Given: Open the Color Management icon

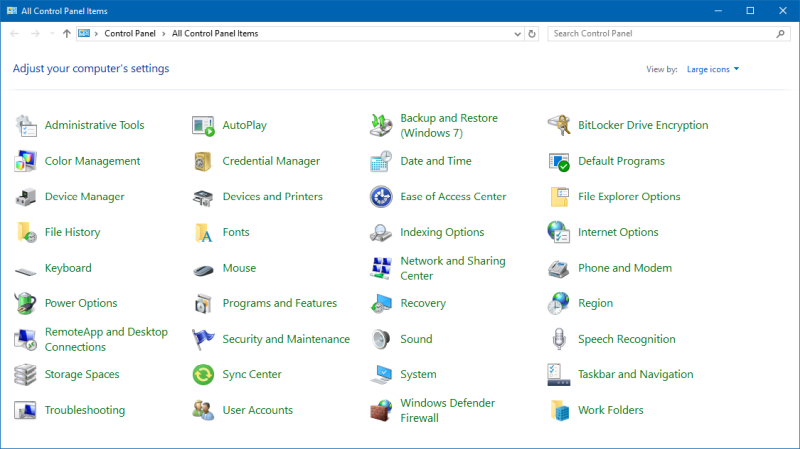Looking at the screenshot, I should pos(26,161).
